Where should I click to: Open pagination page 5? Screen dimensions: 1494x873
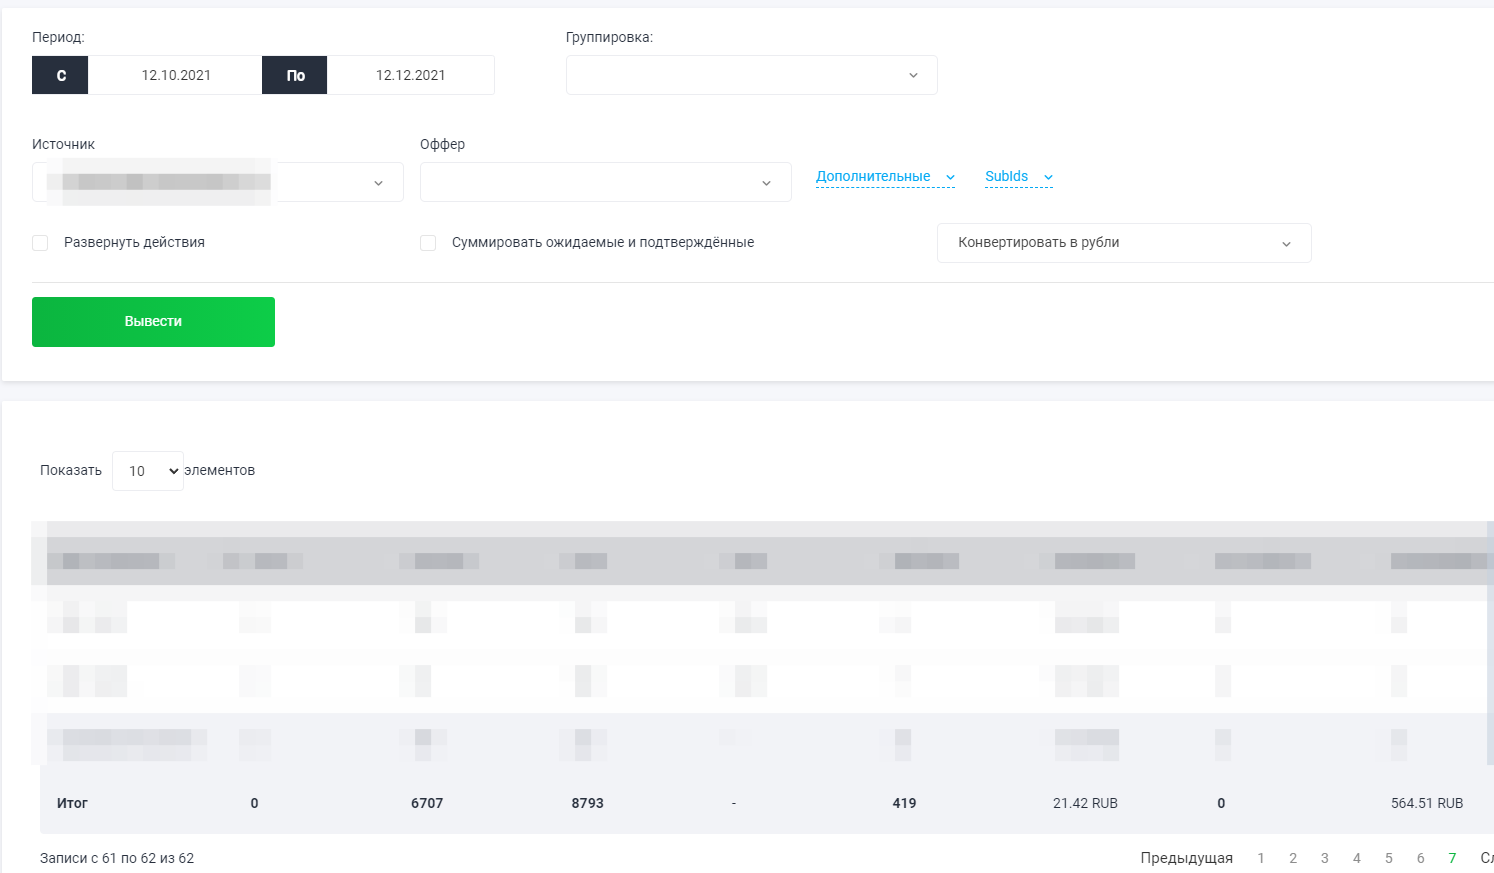(x=1389, y=858)
